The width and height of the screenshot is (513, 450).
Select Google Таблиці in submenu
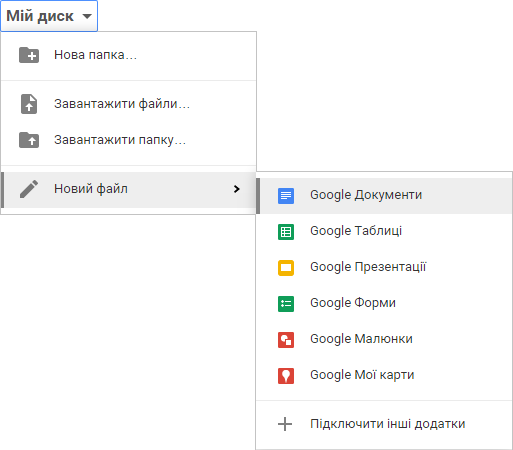pyautogui.click(x=385, y=232)
